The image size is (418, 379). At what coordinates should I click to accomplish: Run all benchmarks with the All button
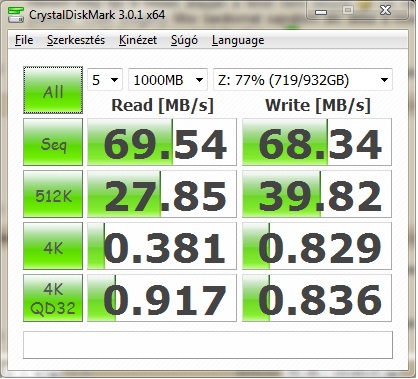(x=53, y=90)
